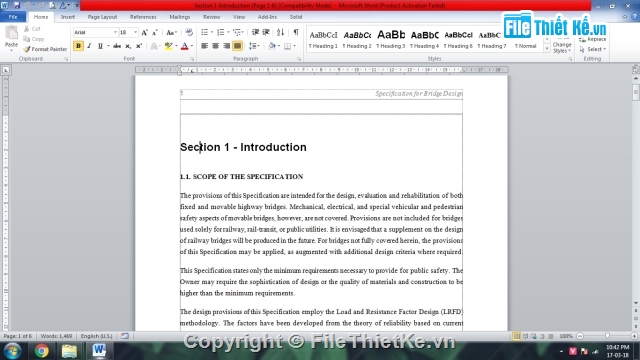Apply the Heading 1 style

coord(323,40)
